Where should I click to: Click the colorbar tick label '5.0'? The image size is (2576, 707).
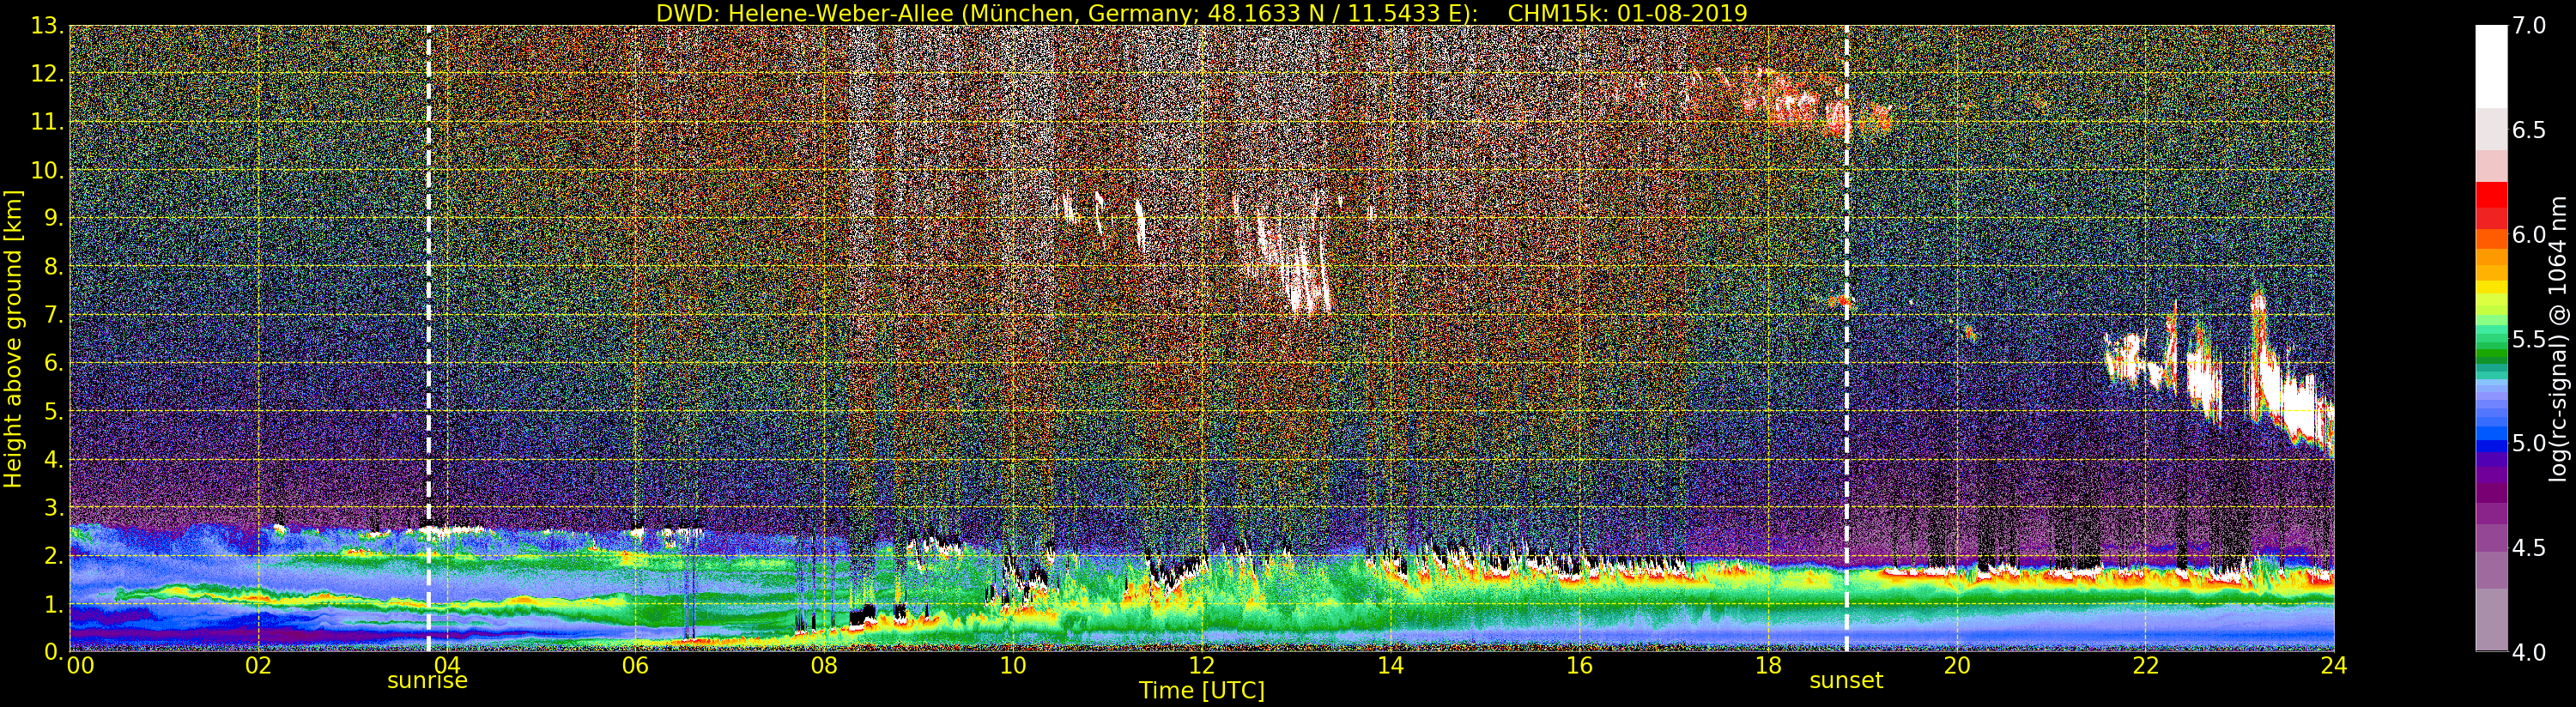2529,443
